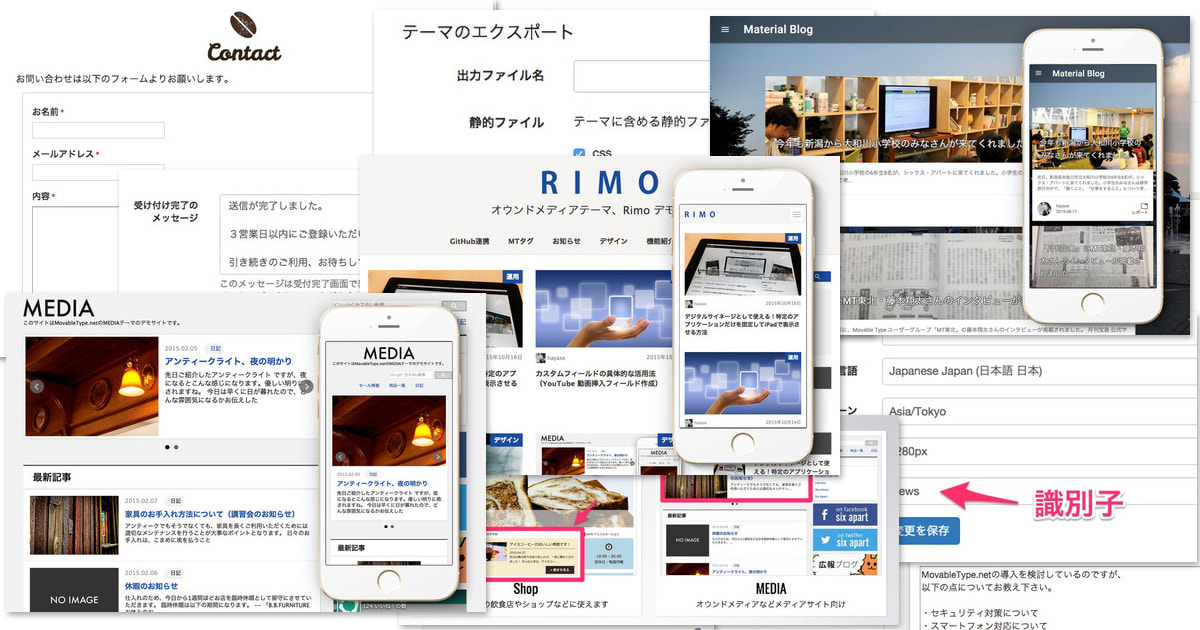Click the 日記 tag beside 2015.02.07

coord(175,501)
